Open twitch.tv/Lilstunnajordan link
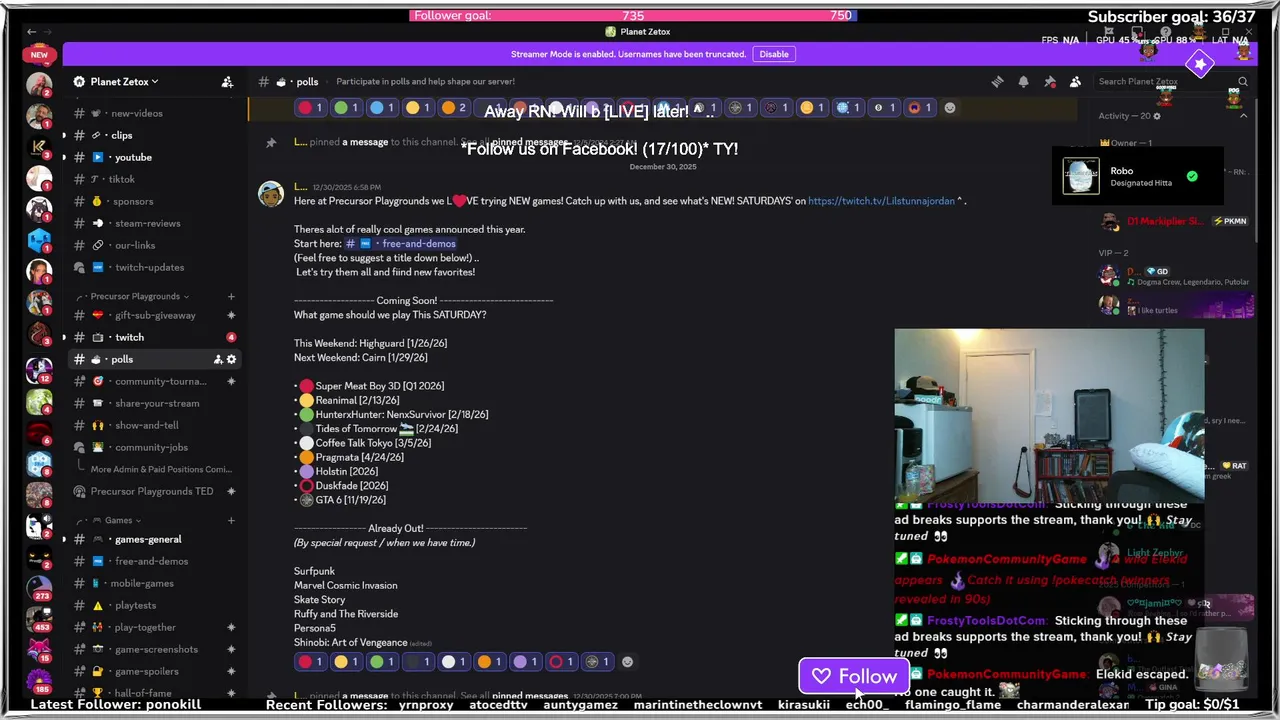Viewport: 1280px width, 720px height. click(881, 201)
